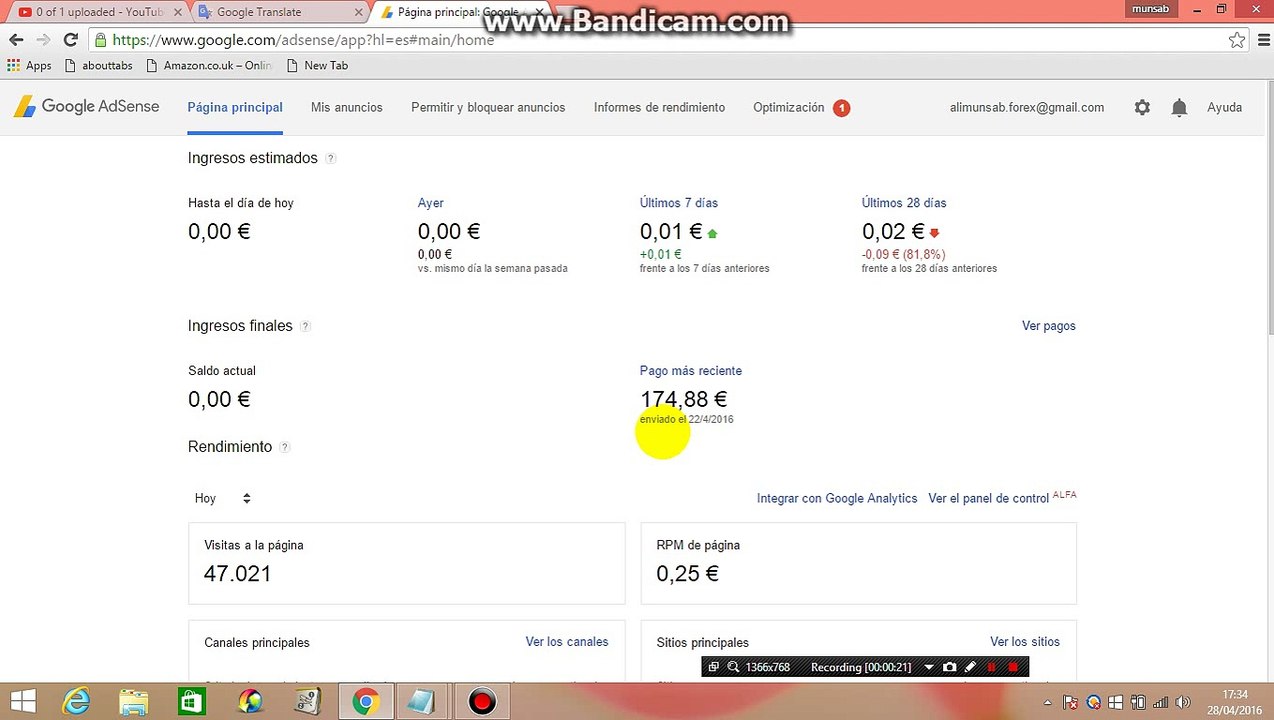Screen dimensions: 1274x720
Task: Open the Ayer earnings link
Action: [x=430, y=203]
